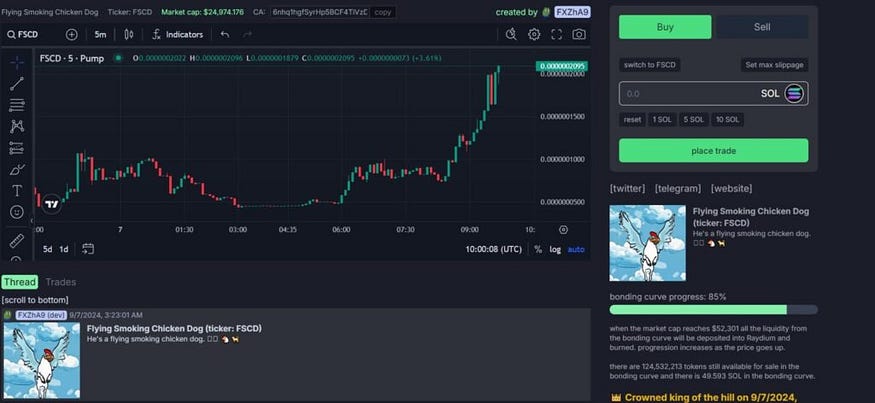The width and height of the screenshot is (875, 403).
Task: Open the chicken dog image in thread post
Action: [42, 361]
